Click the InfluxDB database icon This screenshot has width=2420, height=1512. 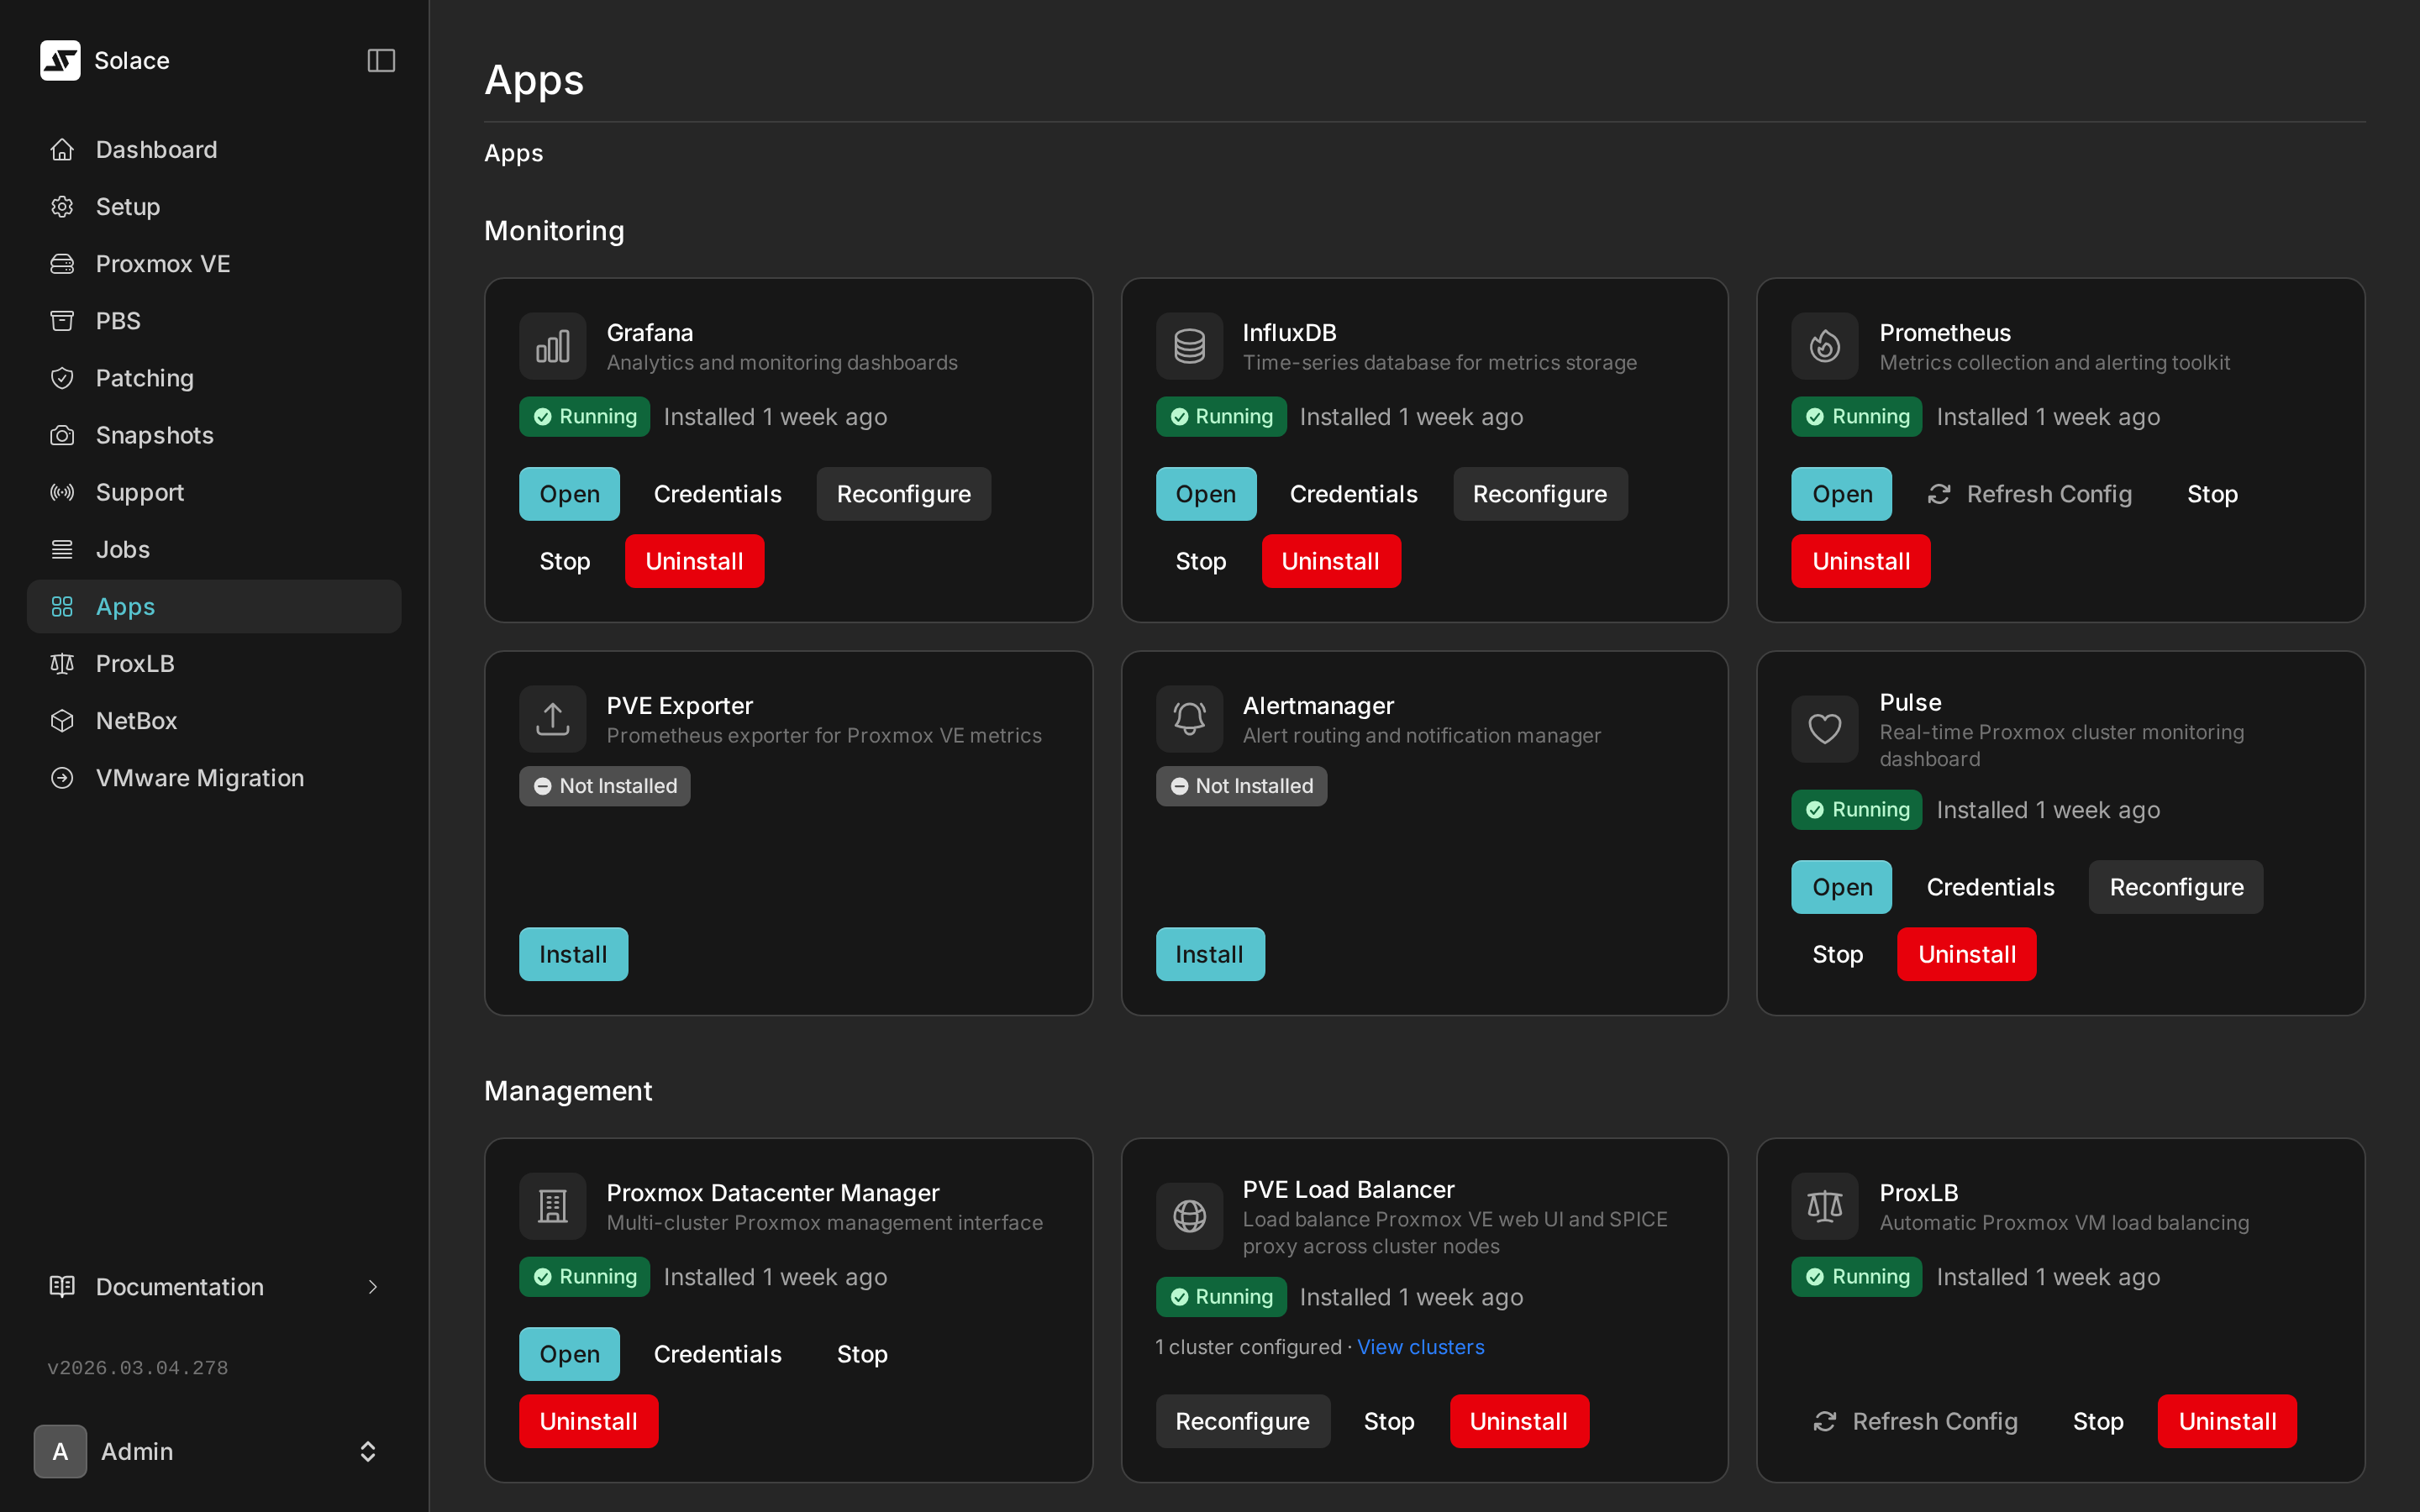[x=1188, y=346]
